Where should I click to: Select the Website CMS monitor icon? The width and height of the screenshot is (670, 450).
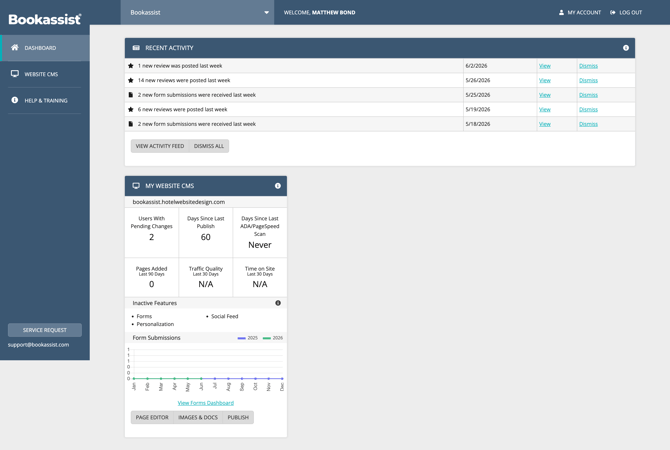(x=15, y=74)
